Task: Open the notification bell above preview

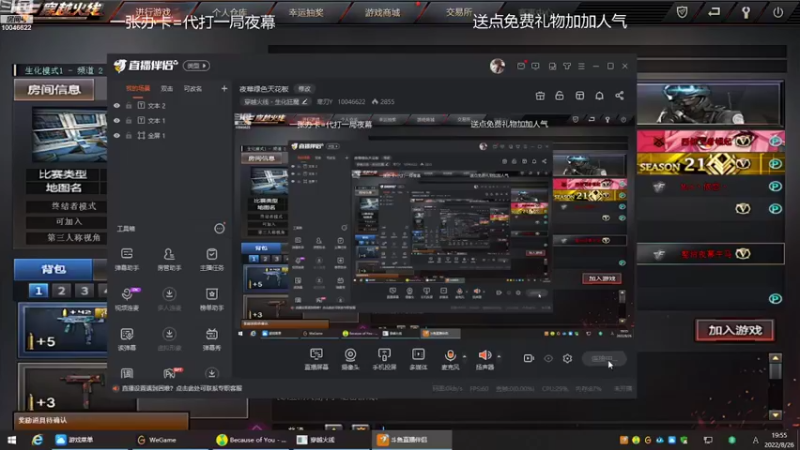Action: (x=599, y=95)
